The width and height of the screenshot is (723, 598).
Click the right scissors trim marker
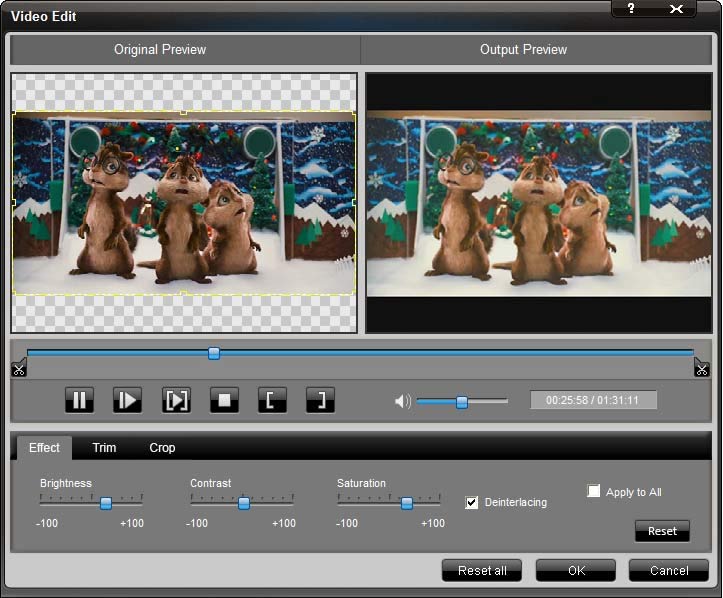pos(701,368)
